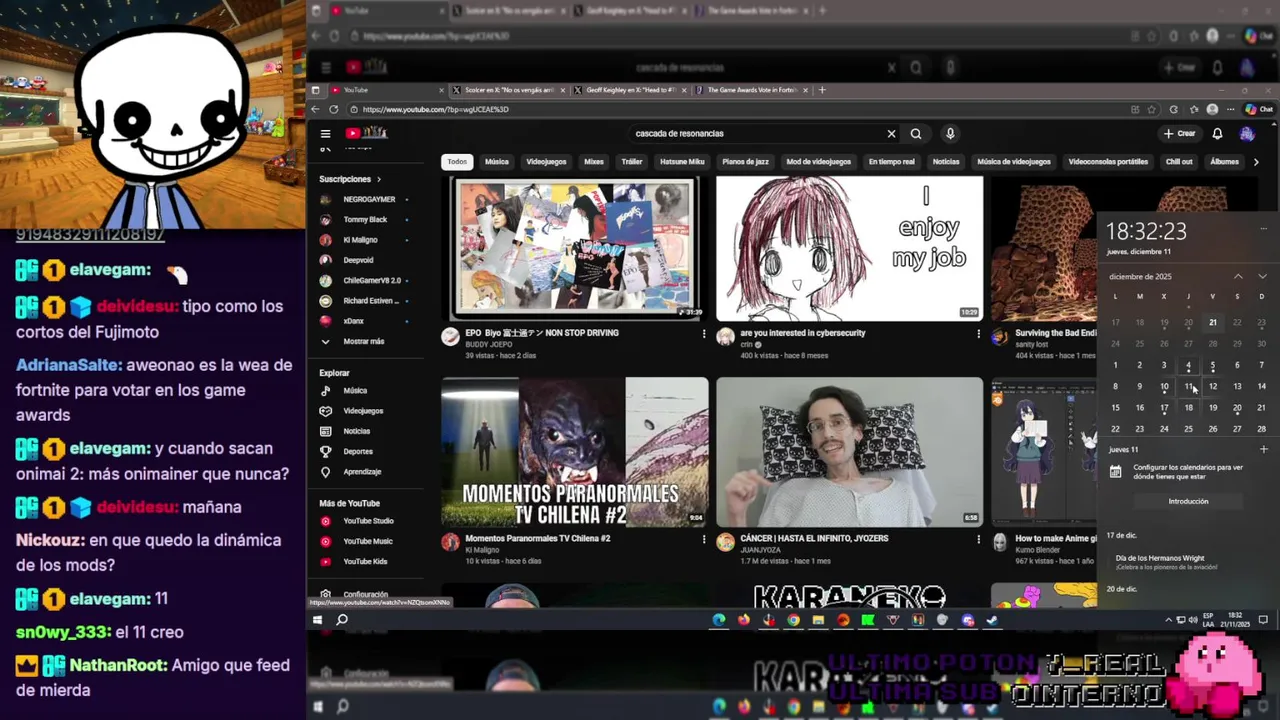Start voice search with the microphone icon
Viewport: 1280px width, 720px height.
[x=950, y=133]
